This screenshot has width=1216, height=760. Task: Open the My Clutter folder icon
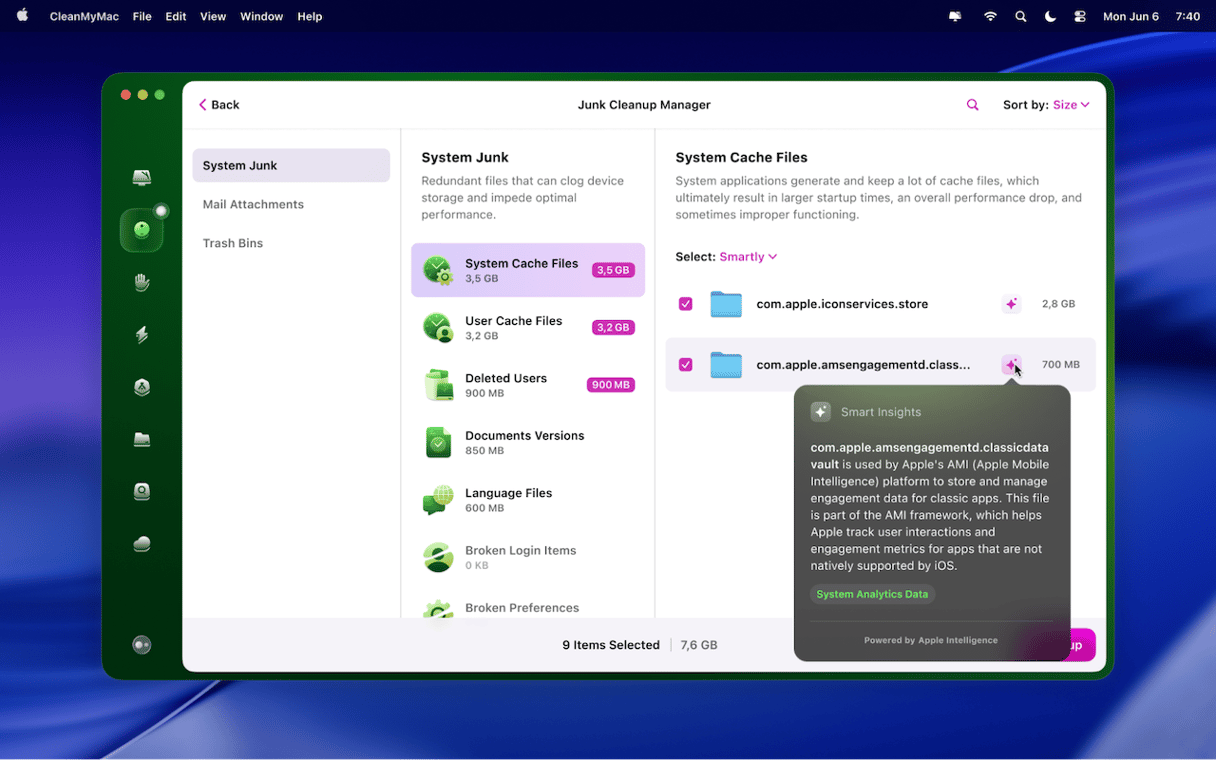[142, 440]
